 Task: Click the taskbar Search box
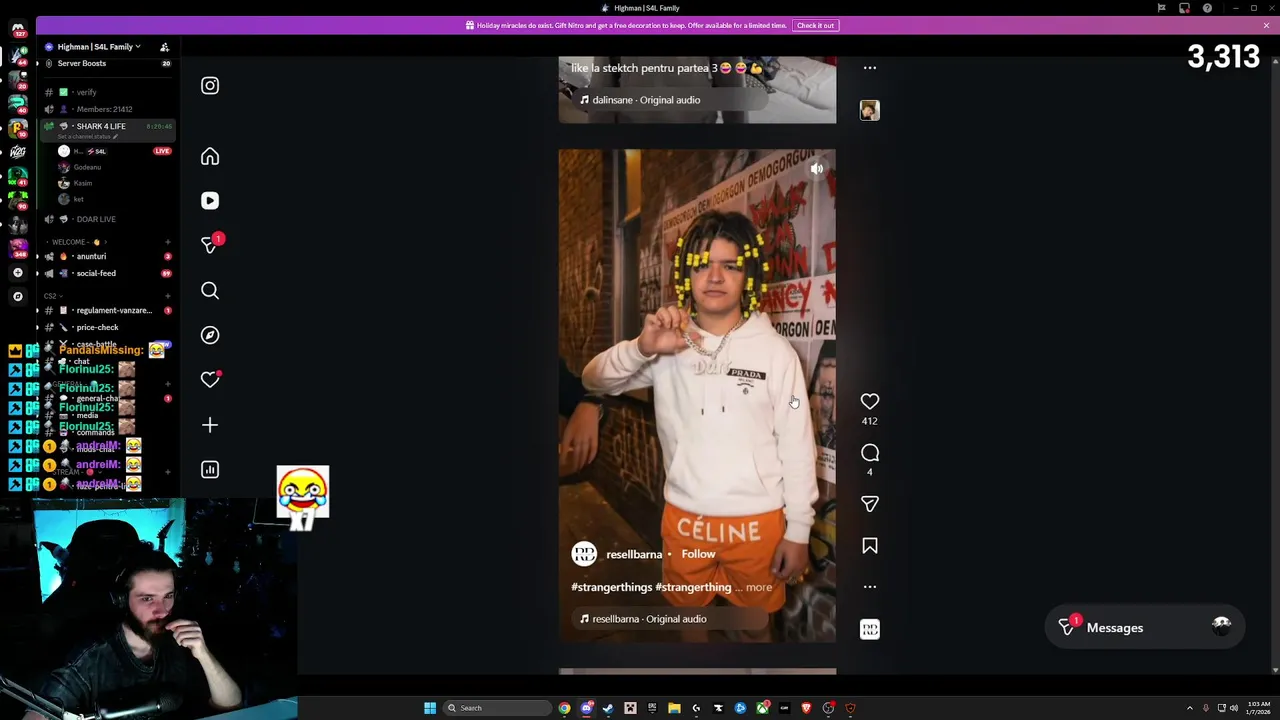[x=497, y=708]
